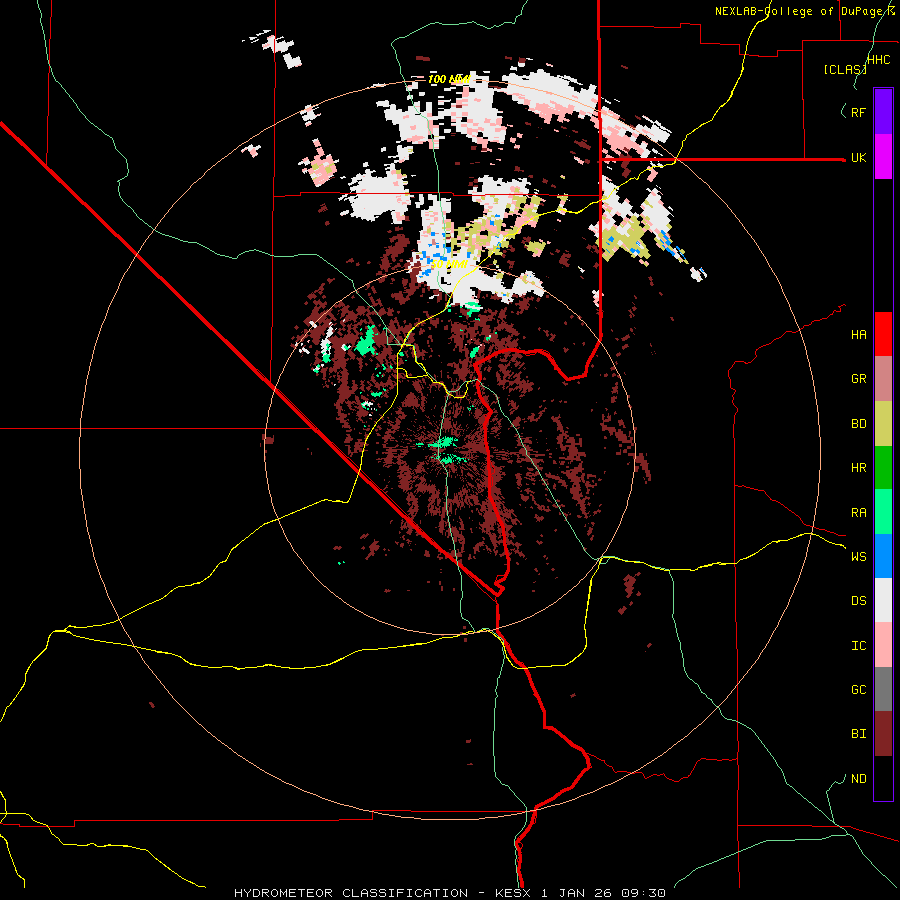Click the RF legend label
The image size is (900, 900).
tap(858, 112)
